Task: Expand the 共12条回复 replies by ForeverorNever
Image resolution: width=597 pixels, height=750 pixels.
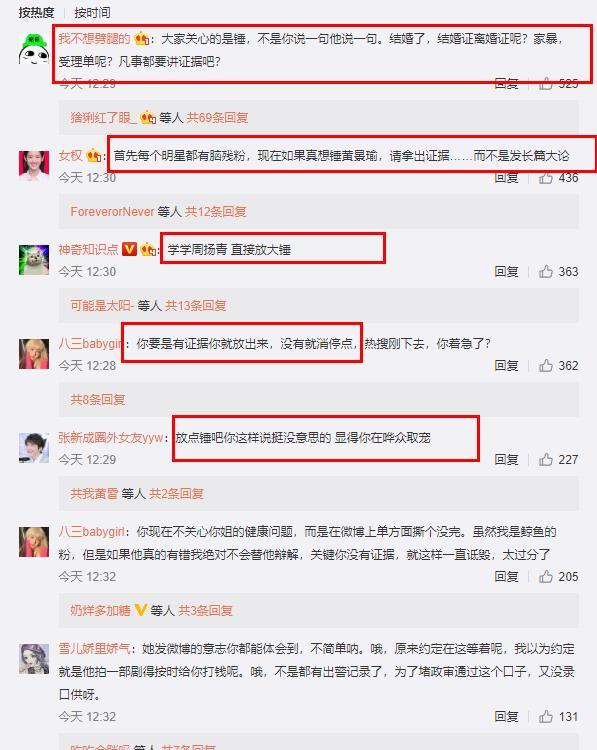Action: point(216,211)
